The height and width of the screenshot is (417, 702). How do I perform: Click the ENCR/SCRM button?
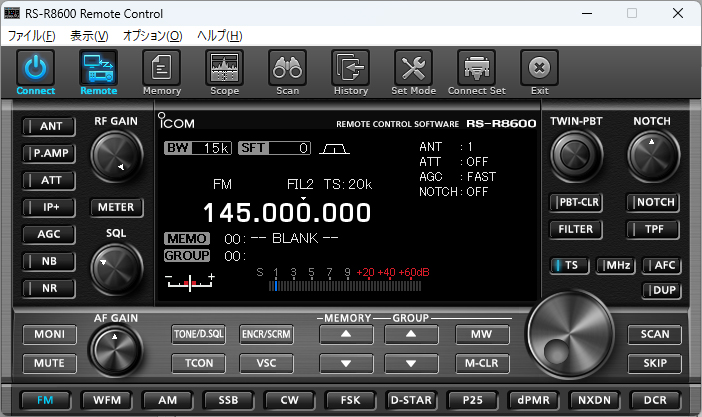coord(266,334)
